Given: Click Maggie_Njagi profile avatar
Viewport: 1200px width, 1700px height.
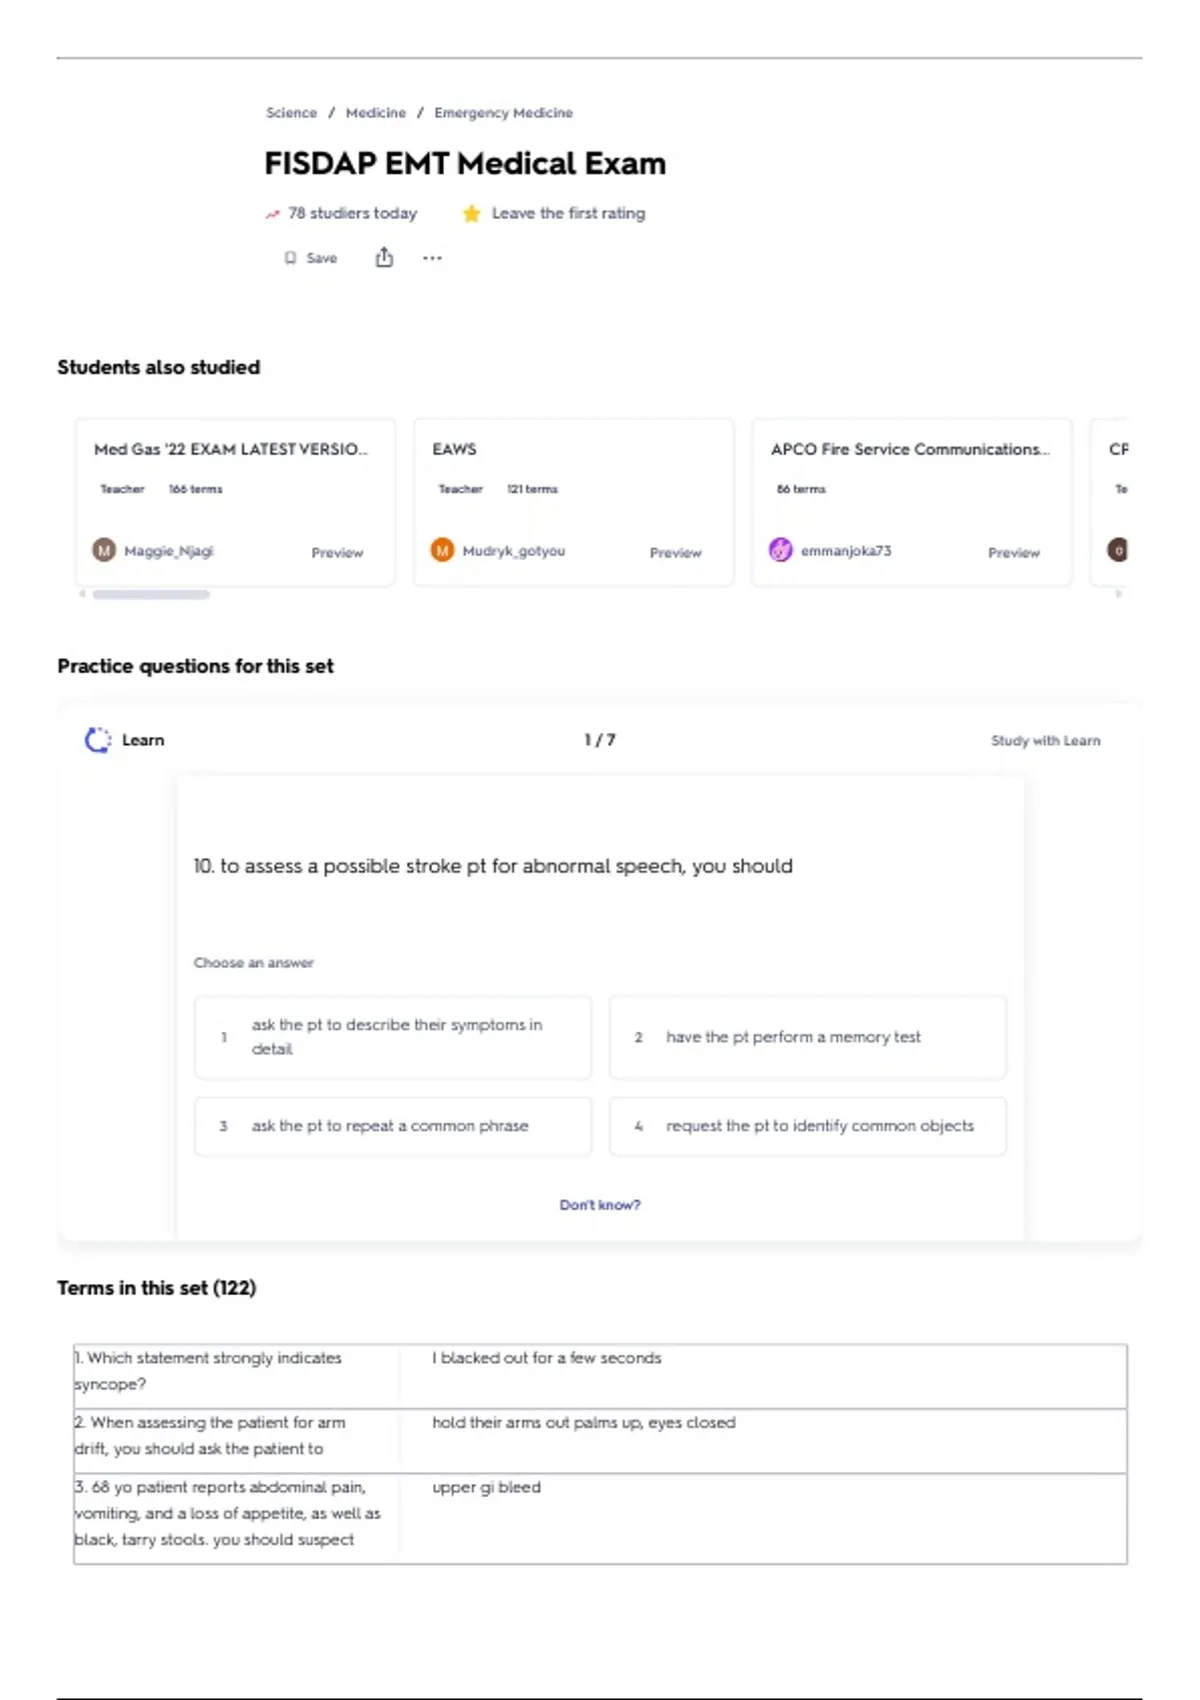Looking at the screenshot, I should pyautogui.click(x=104, y=550).
